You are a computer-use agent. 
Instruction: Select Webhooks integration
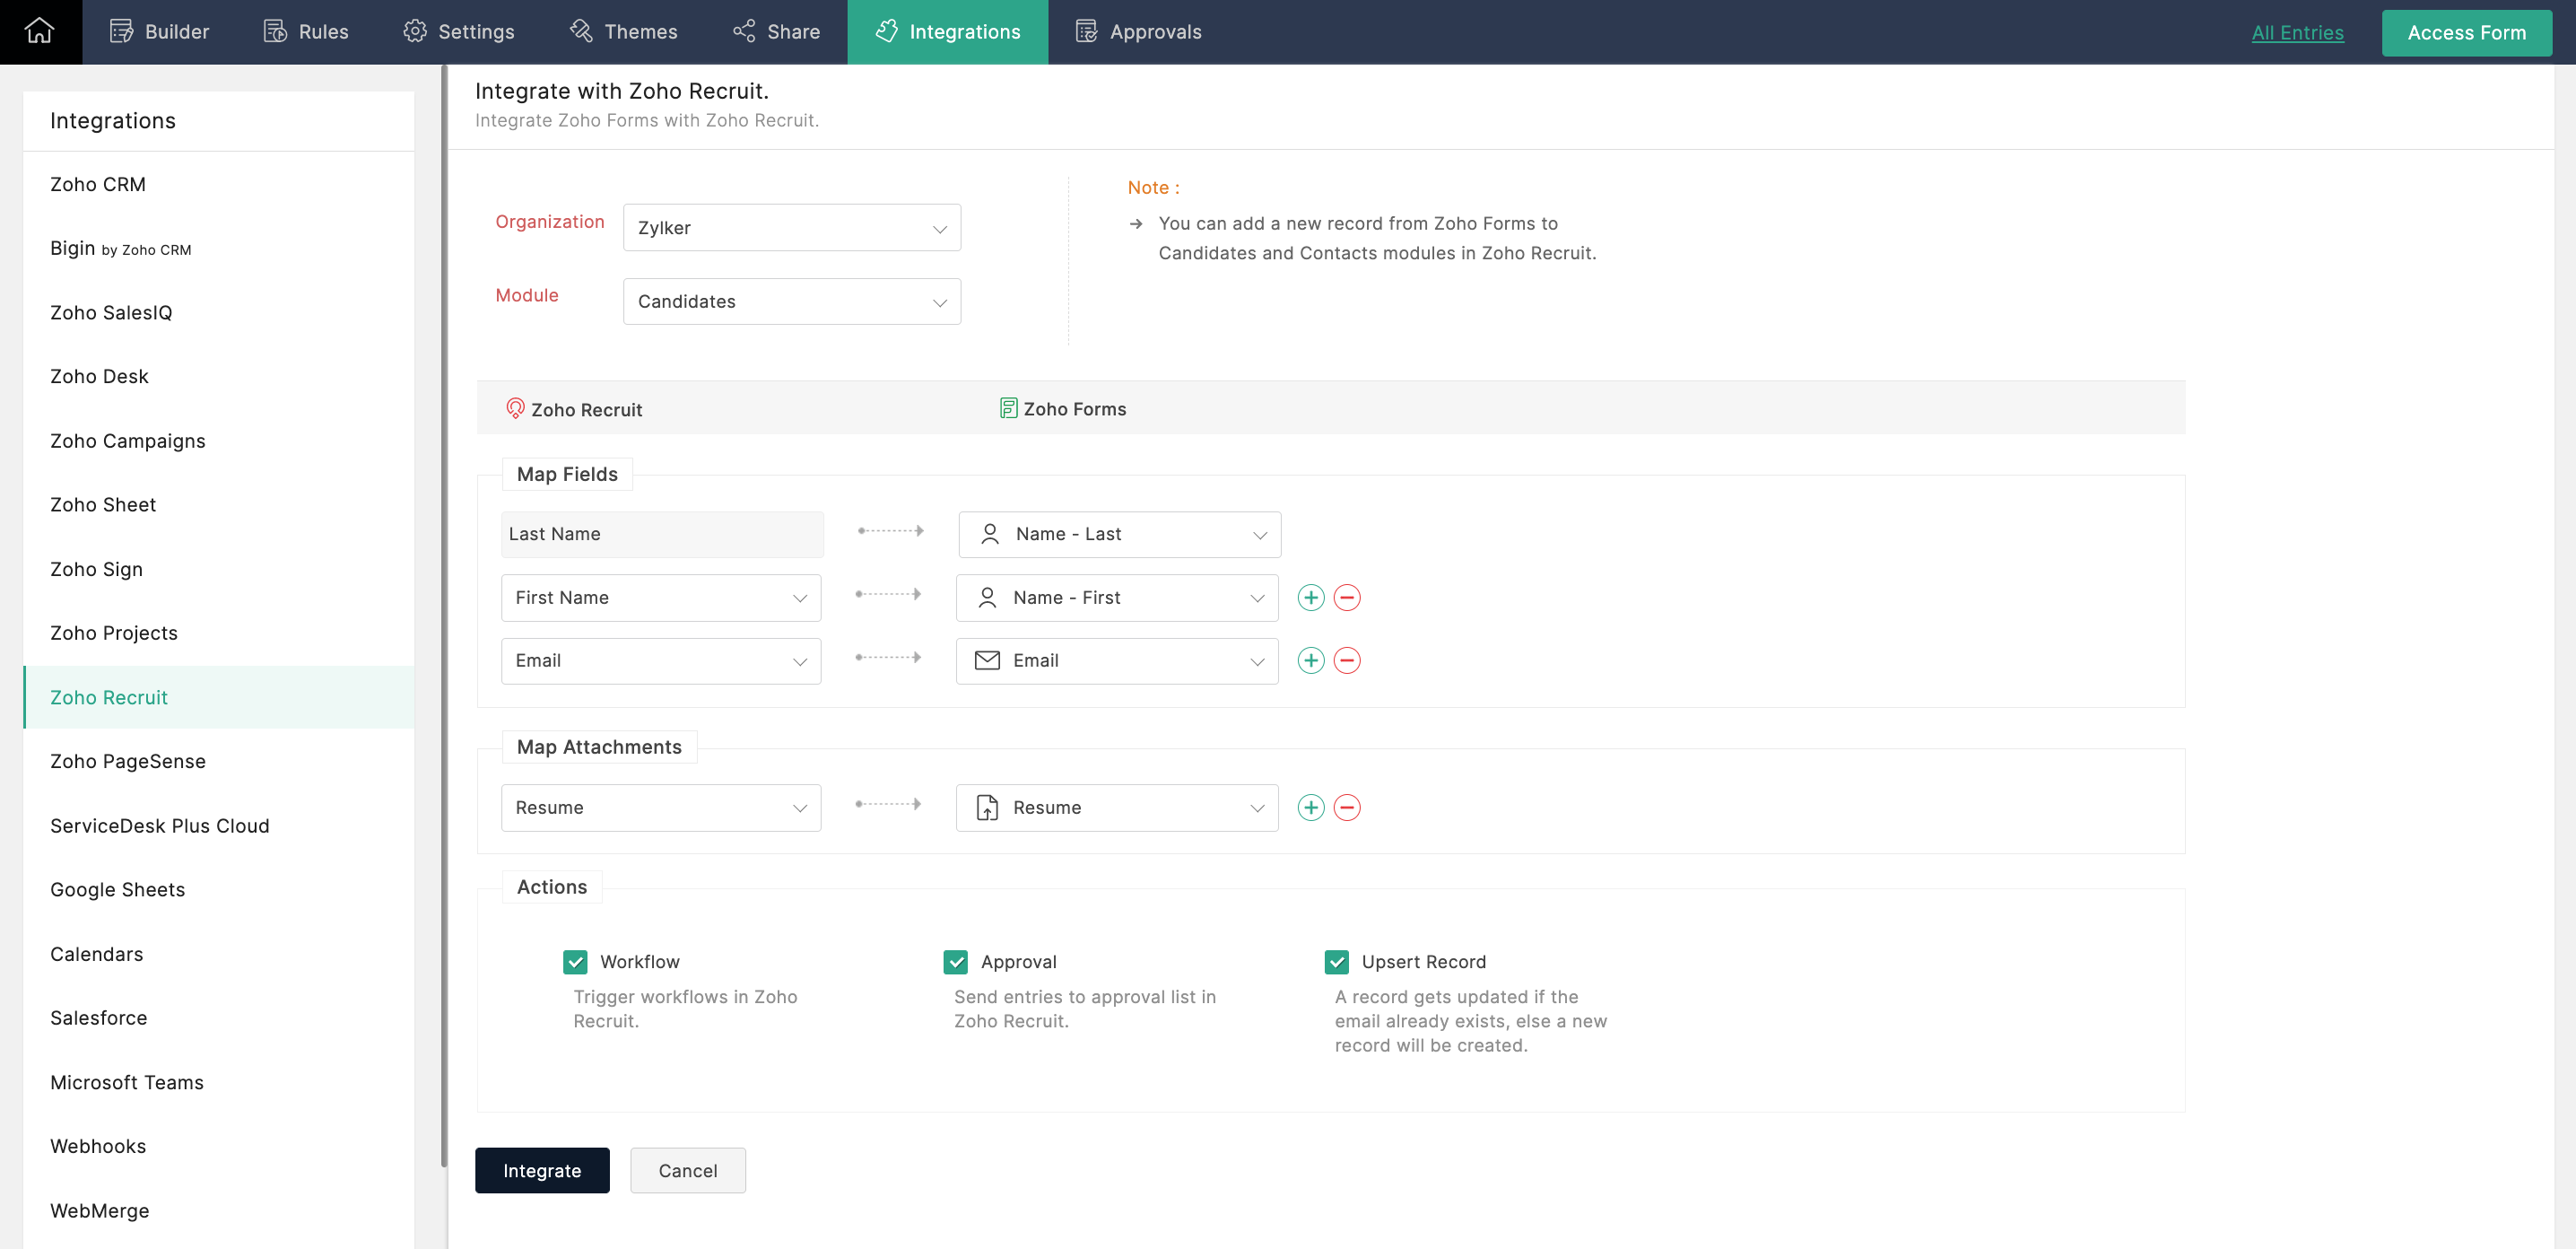pyautogui.click(x=219, y=1146)
